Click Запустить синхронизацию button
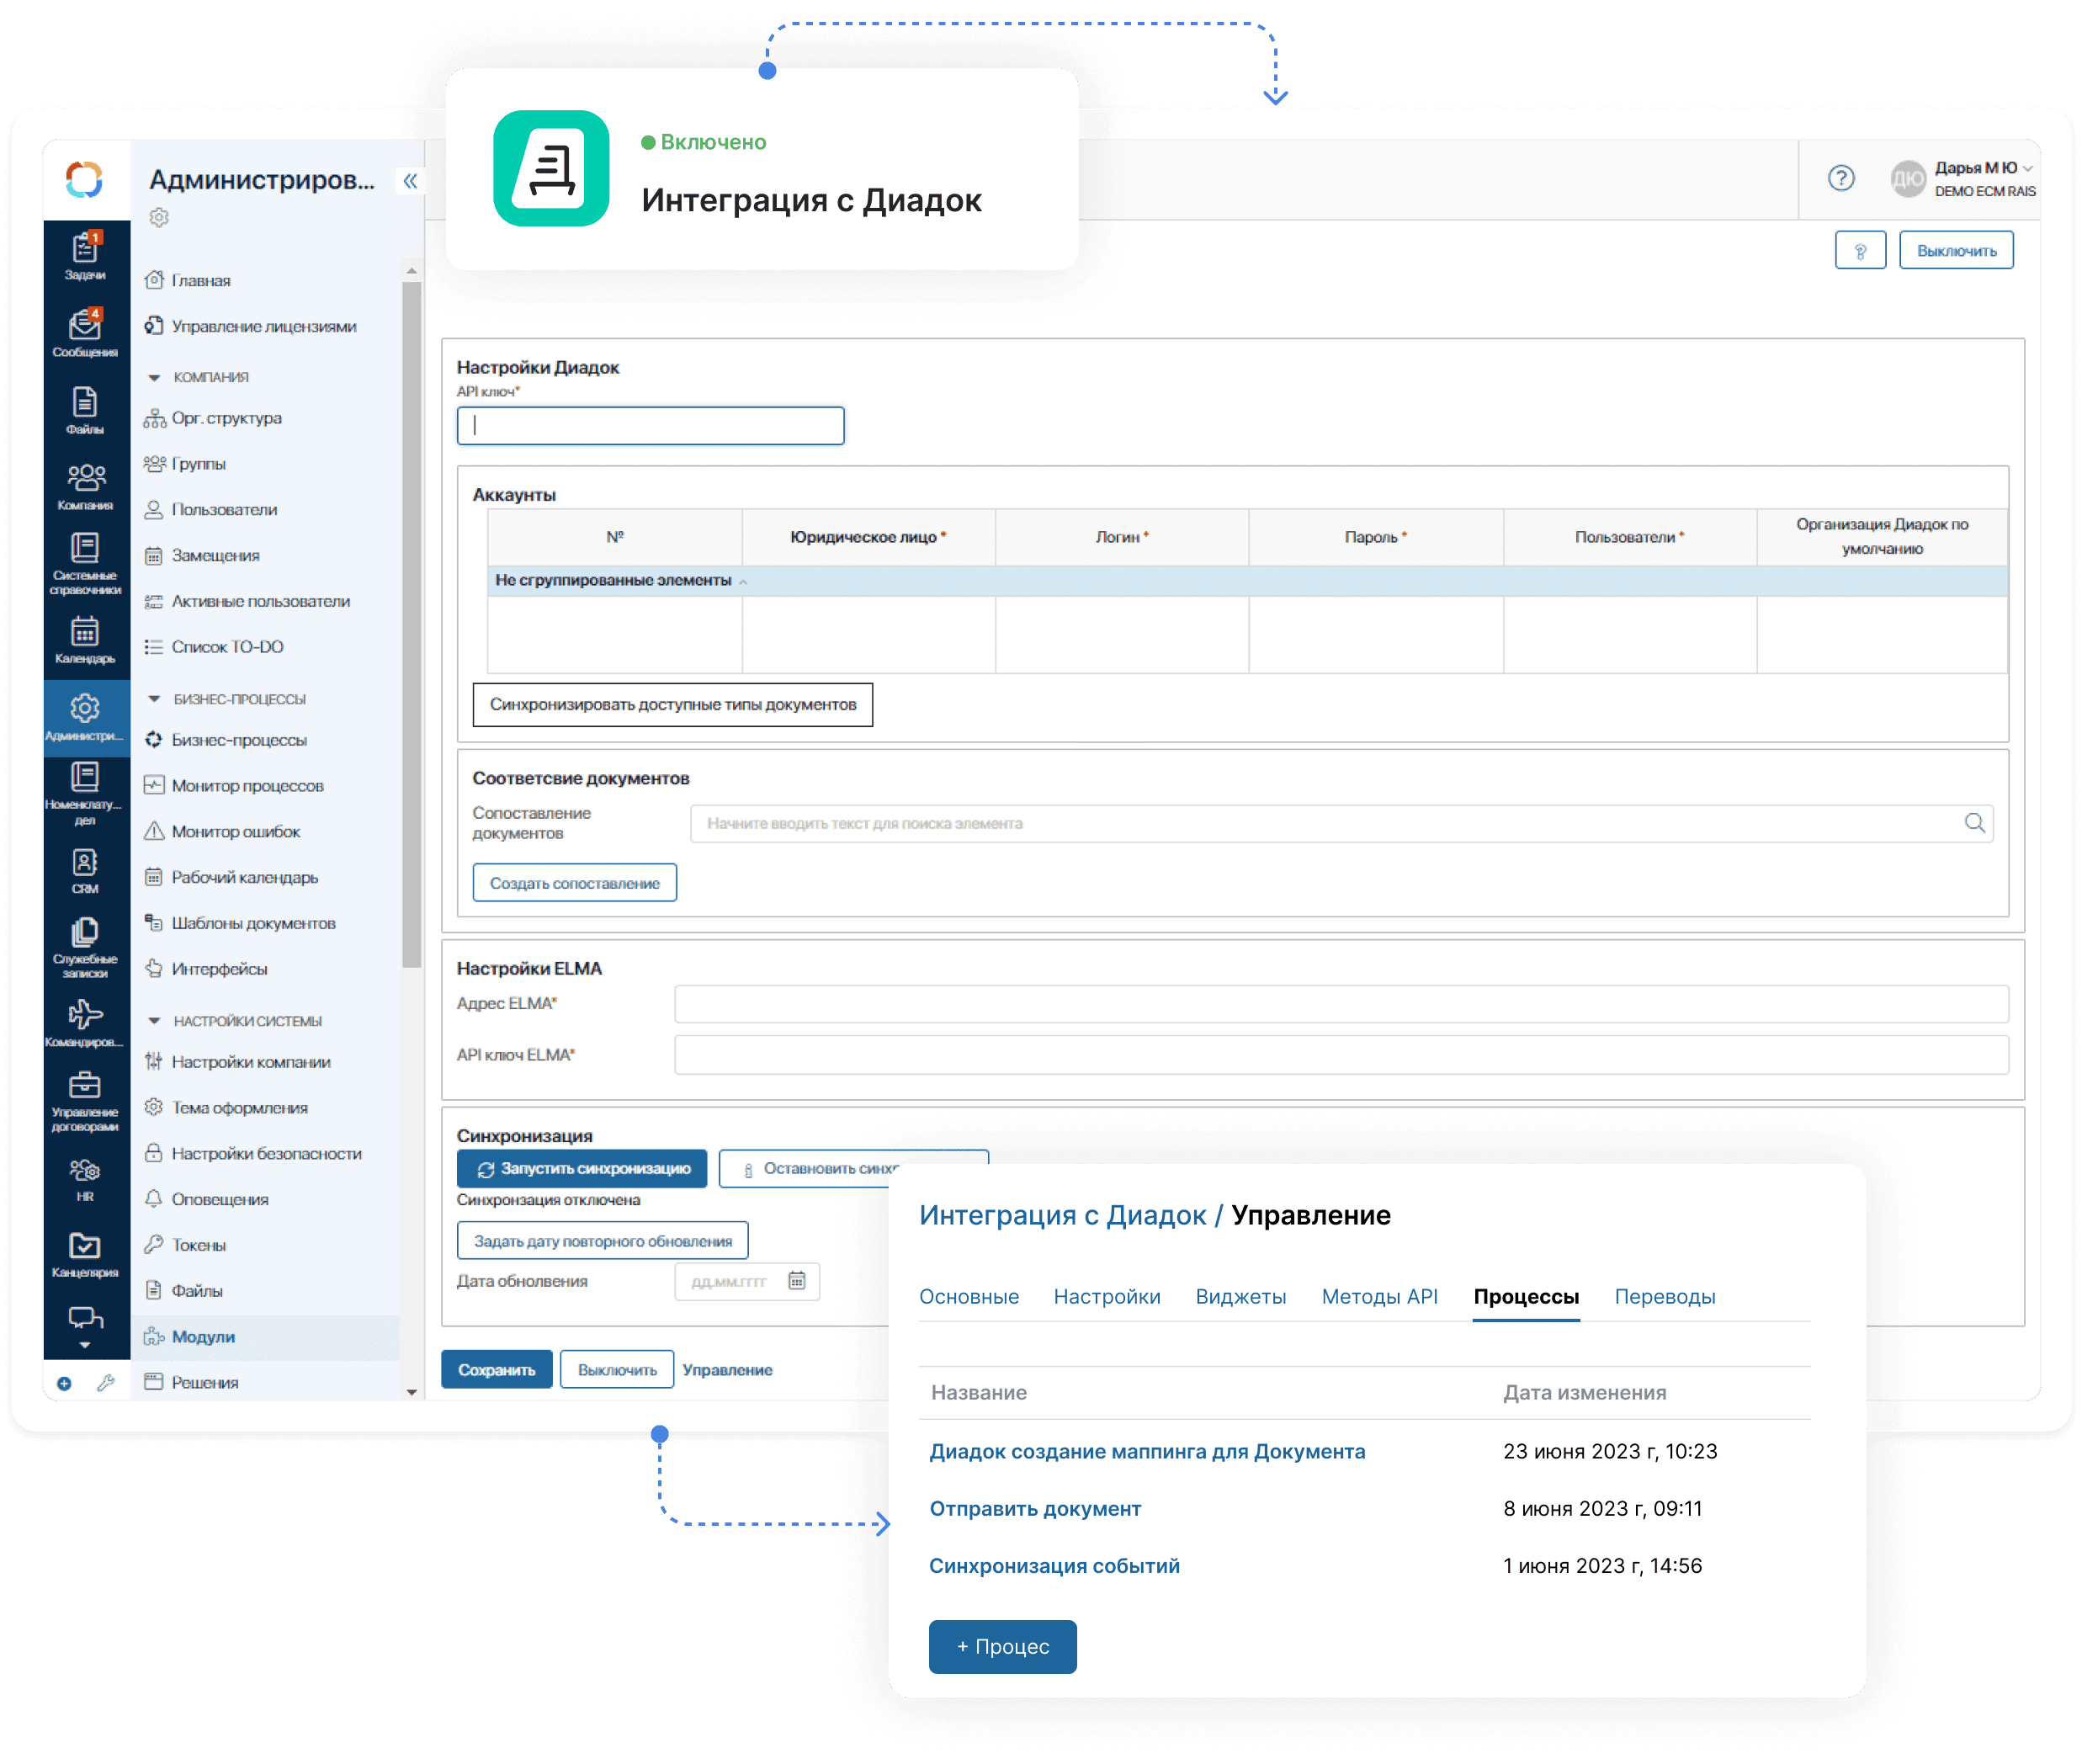 pos(582,1168)
